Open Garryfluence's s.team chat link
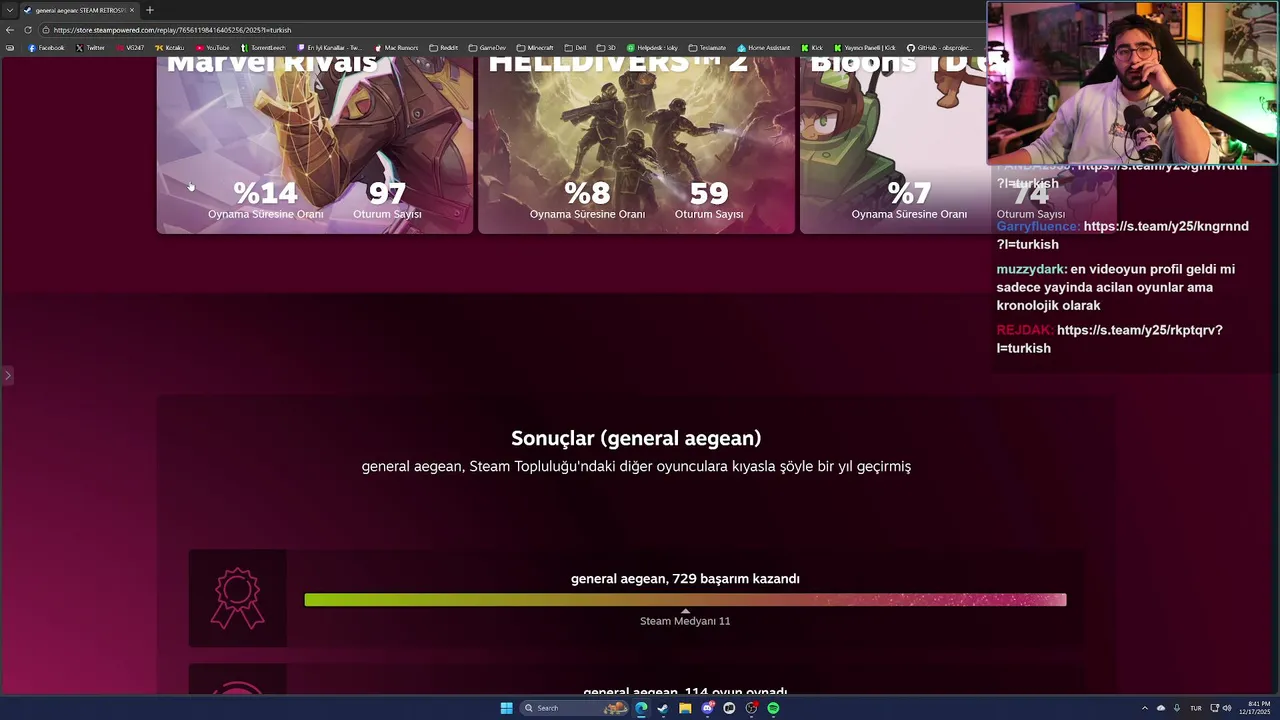The width and height of the screenshot is (1280, 720). pyautogui.click(x=1122, y=235)
